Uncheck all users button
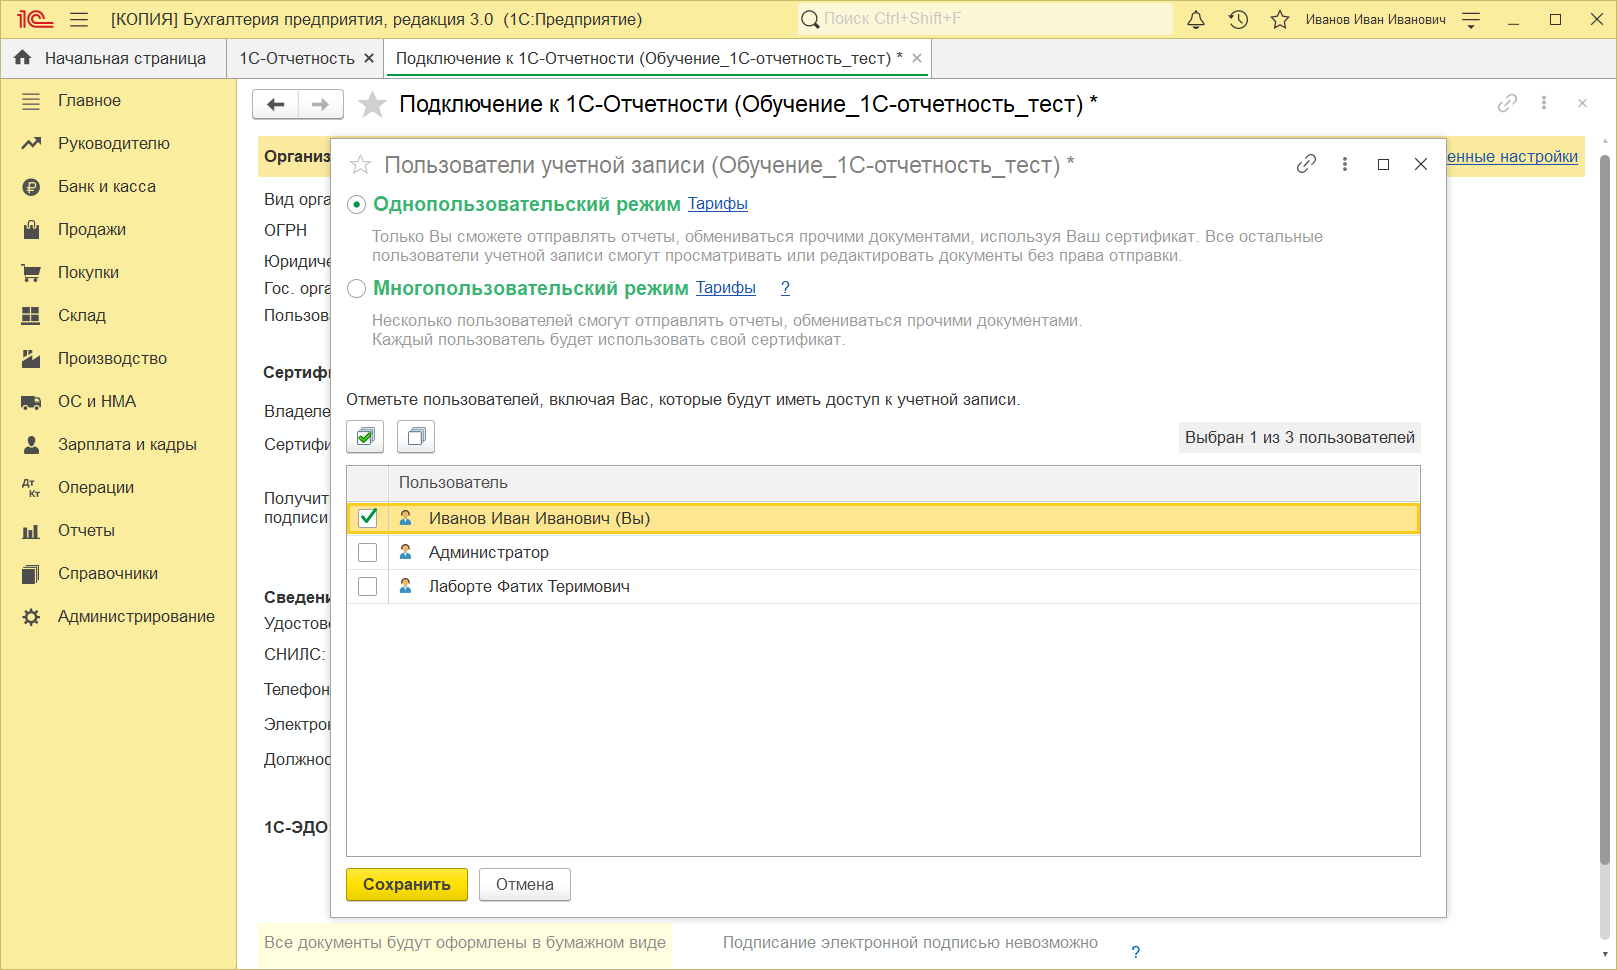Image resolution: width=1617 pixels, height=970 pixels. coord(416,437)
